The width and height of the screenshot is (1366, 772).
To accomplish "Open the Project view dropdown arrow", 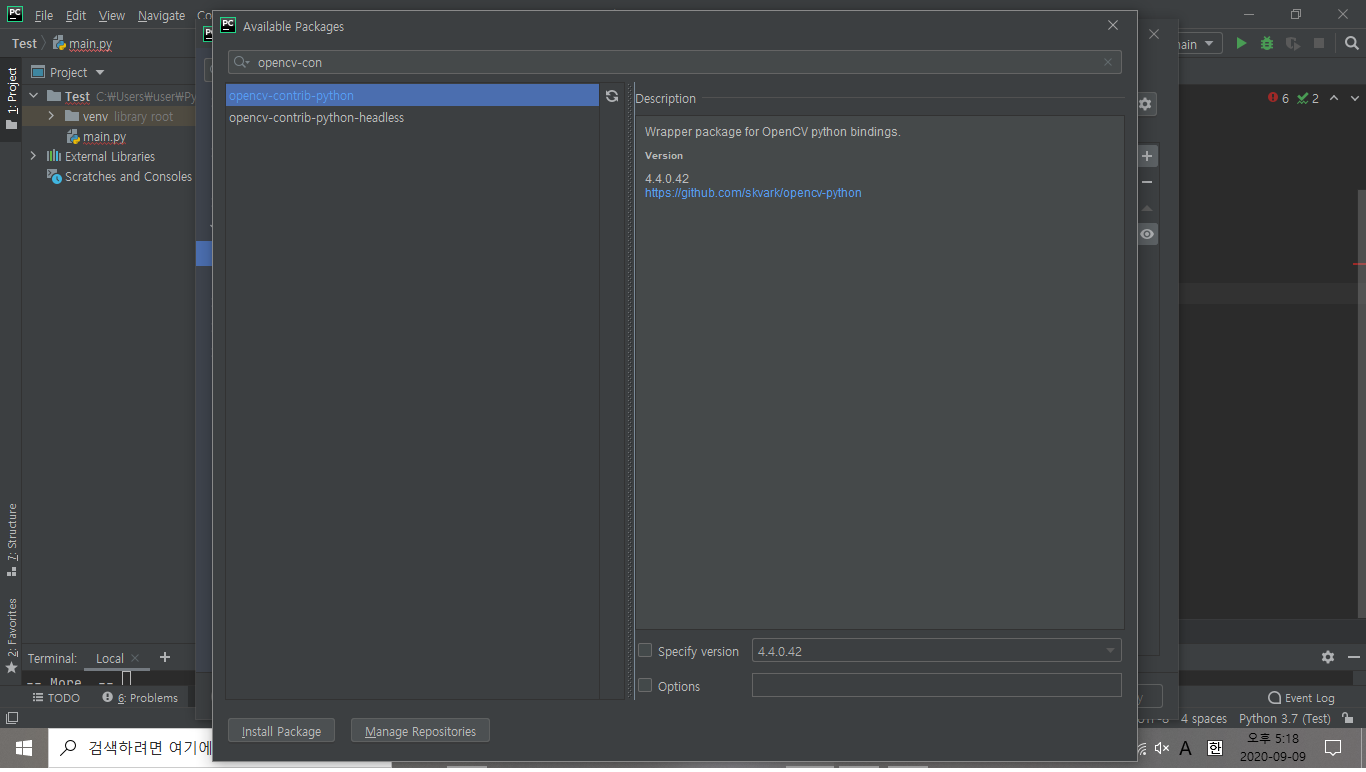I will [x=100, y=73].
